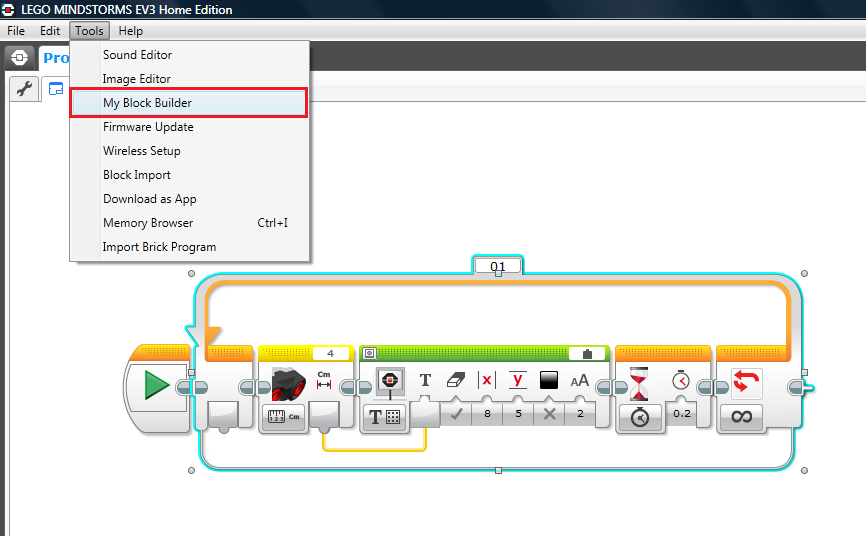866x536 pixels.
Task: Open Memory Browser
Action: [189, 223]
